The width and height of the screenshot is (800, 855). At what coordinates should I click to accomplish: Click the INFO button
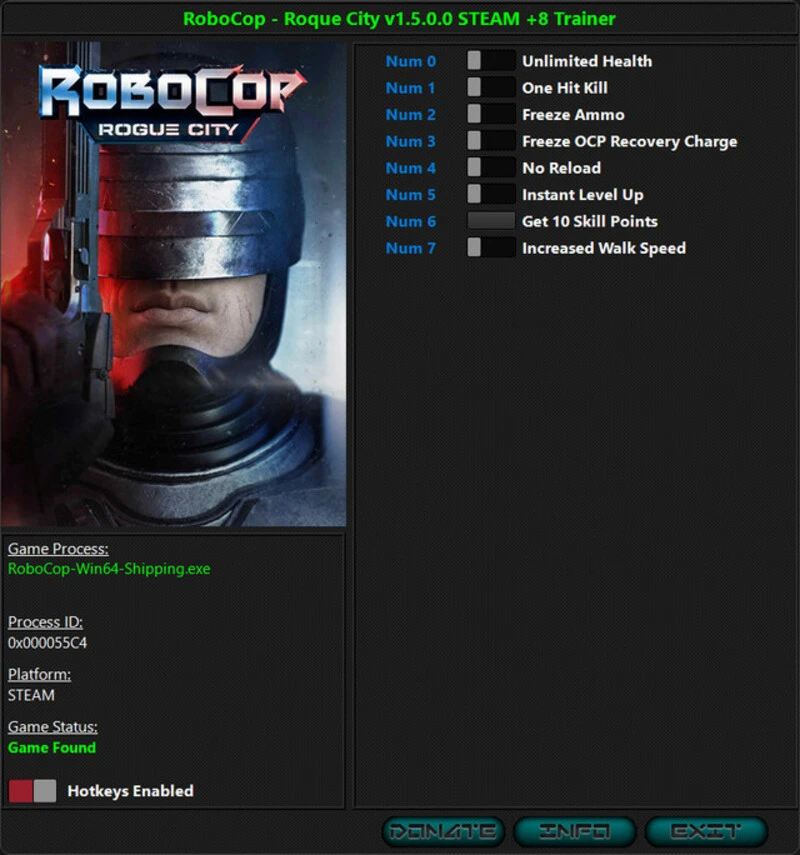coord(574,830)
